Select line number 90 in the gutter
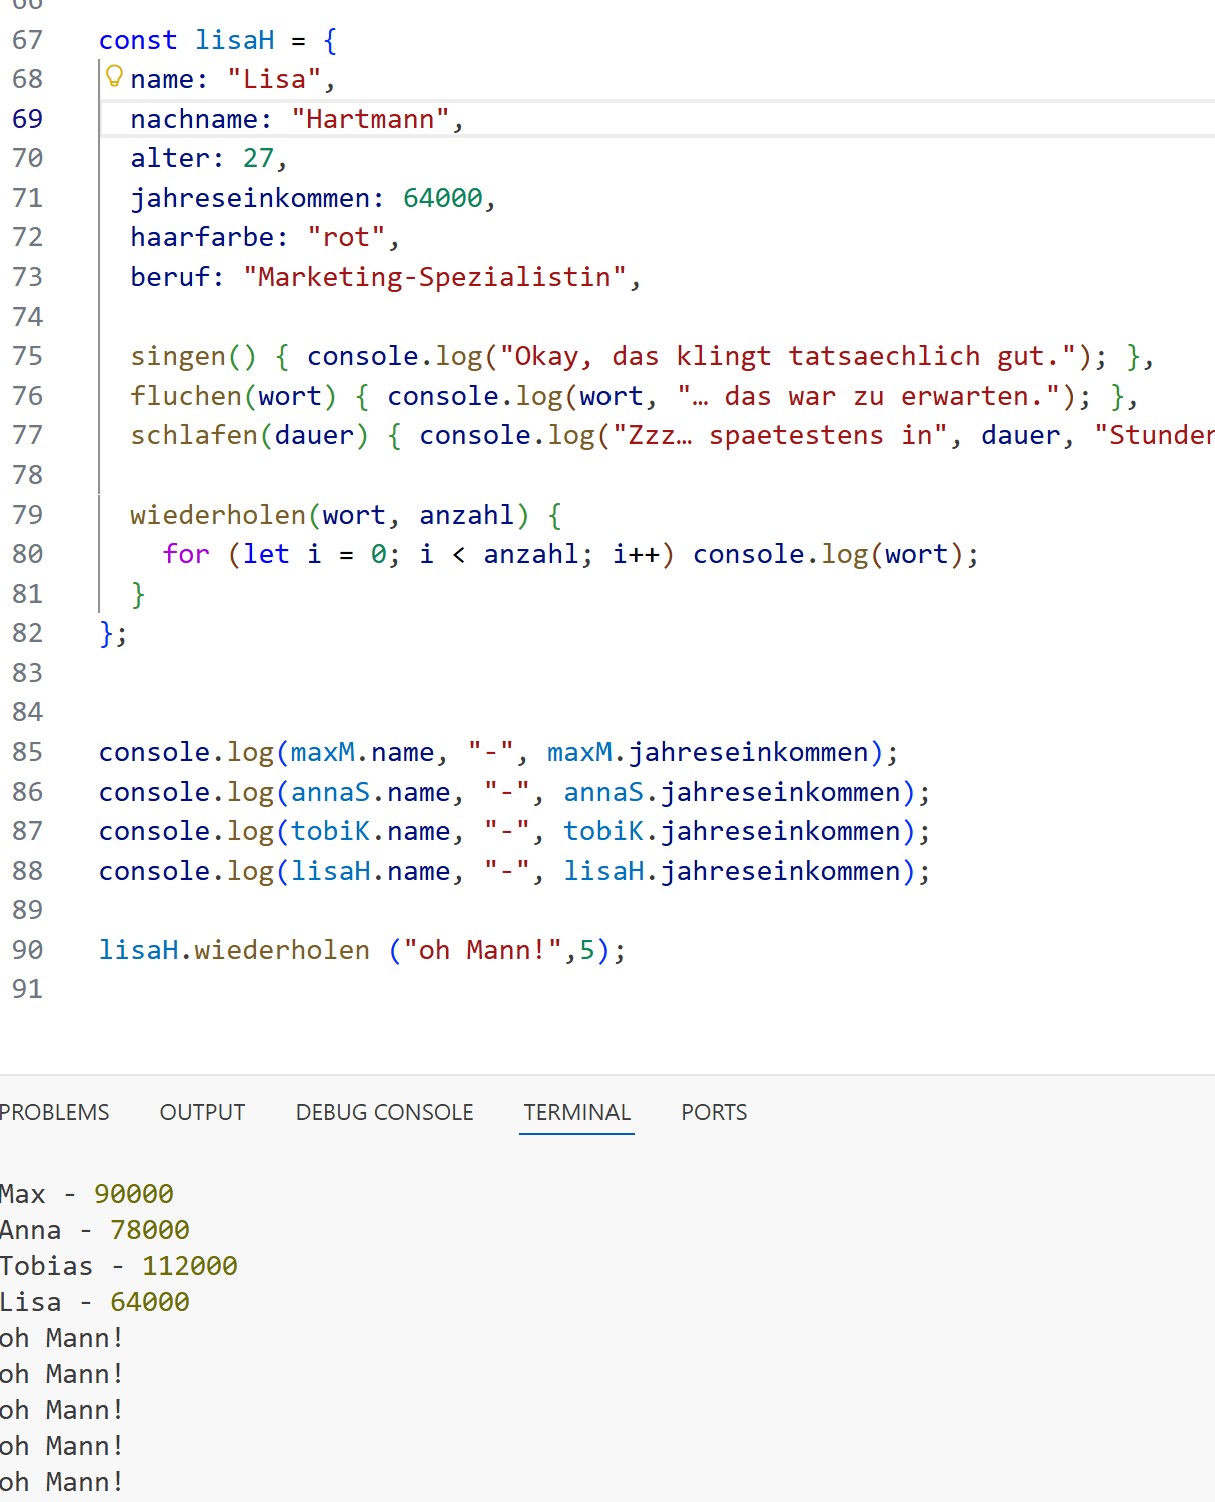 [x=28, y=950]
